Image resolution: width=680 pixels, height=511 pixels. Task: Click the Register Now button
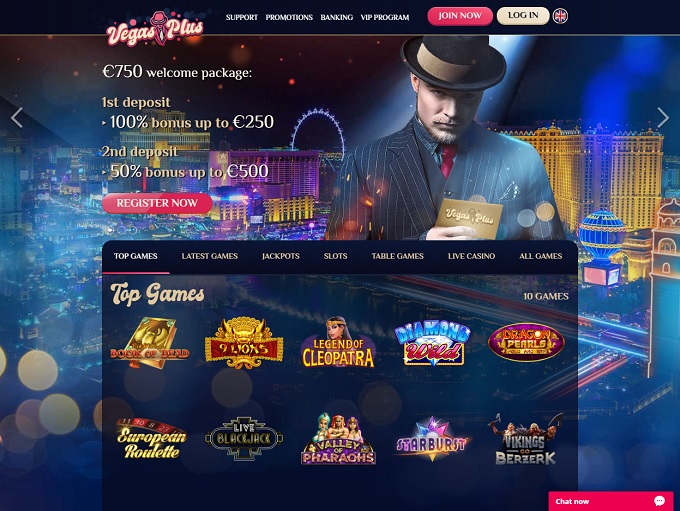tap(157, 203)
